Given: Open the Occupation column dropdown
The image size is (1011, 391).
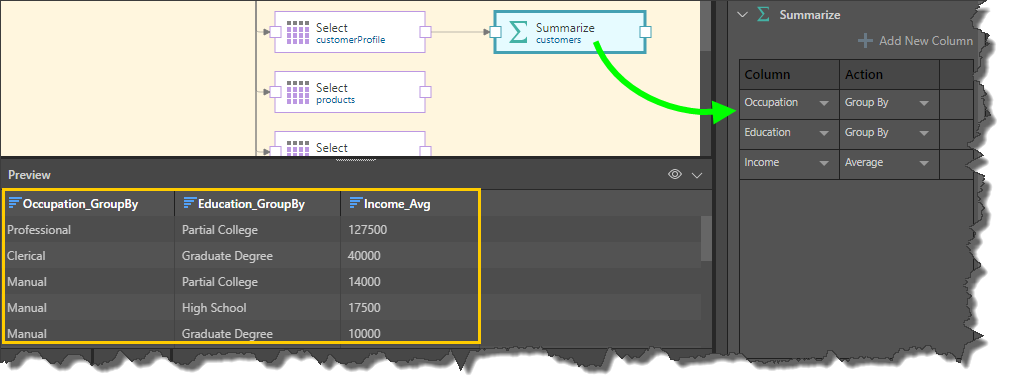Looking at the screenshot, I should (824, 104).
